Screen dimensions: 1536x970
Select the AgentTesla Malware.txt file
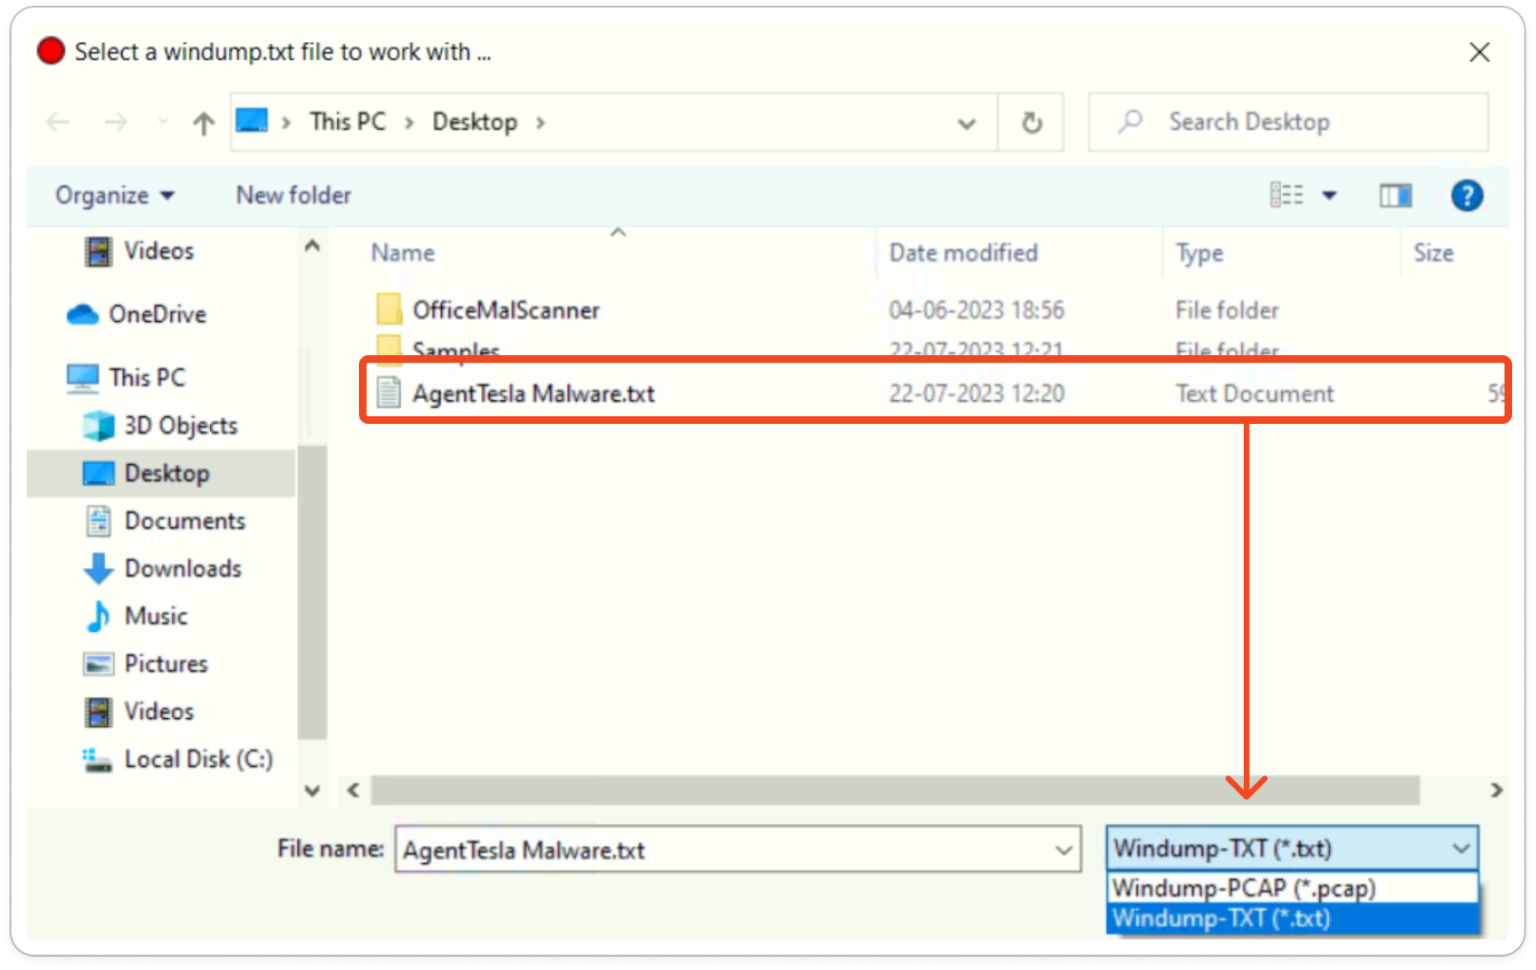tap(533, 394)
